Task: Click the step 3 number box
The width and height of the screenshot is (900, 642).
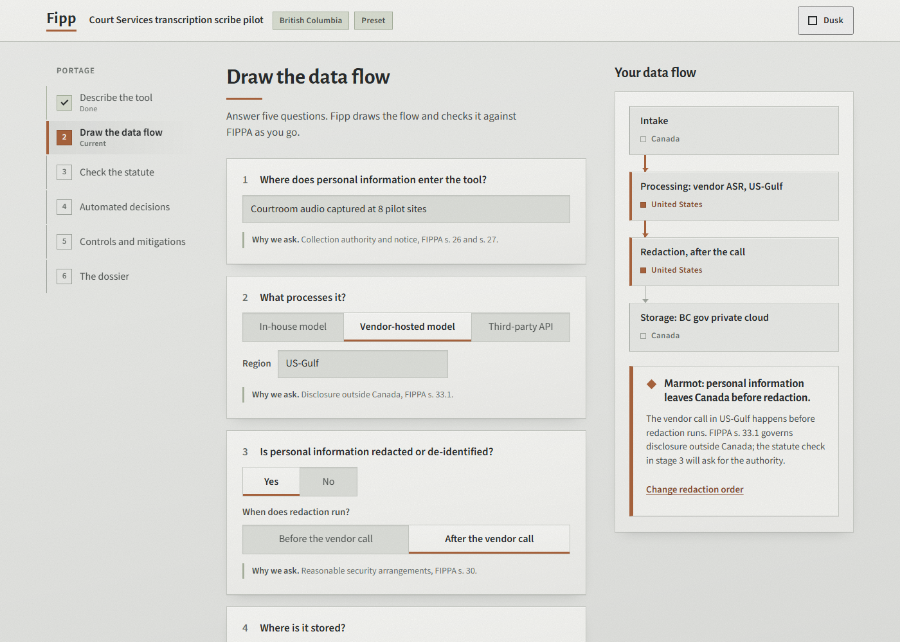Action: [x=64, y=172]
